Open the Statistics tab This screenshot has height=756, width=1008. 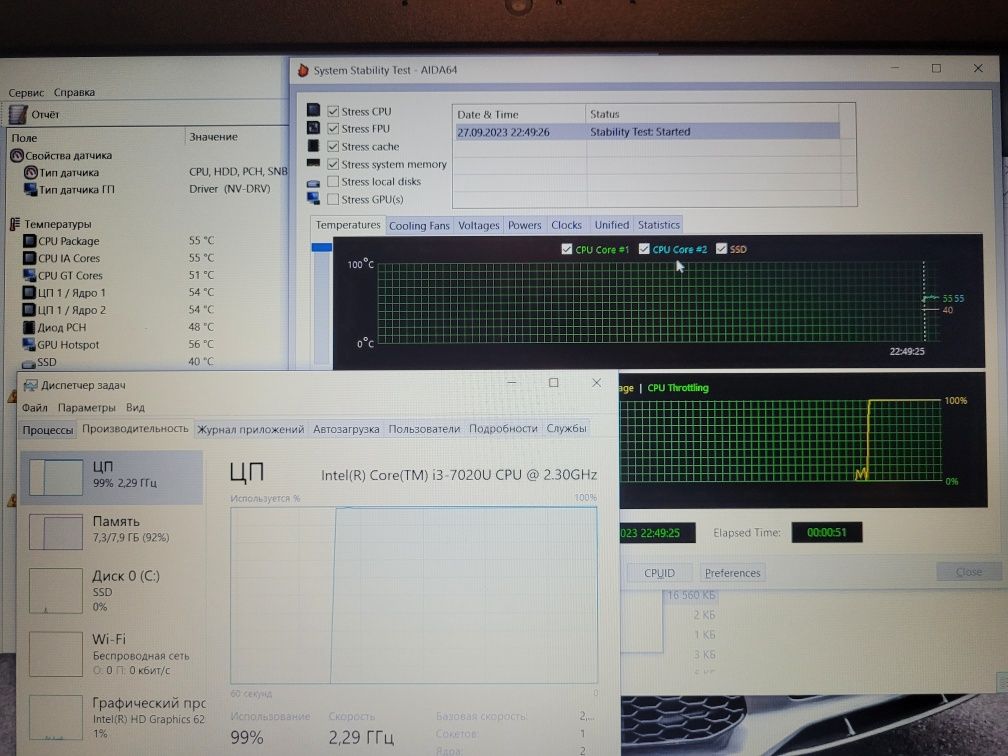click(658, 225)
